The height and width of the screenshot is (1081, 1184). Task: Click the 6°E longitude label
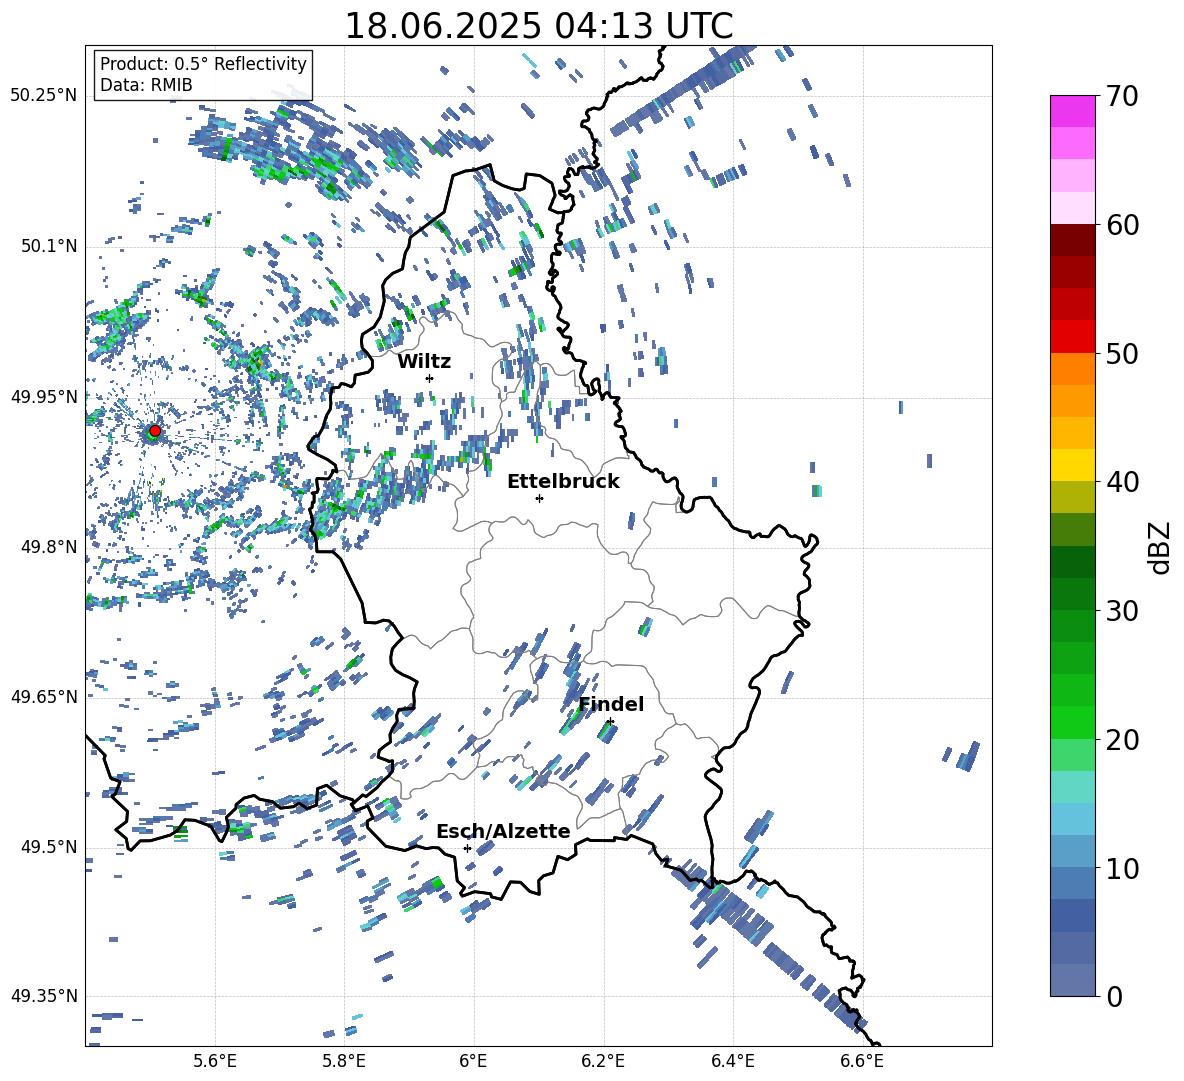[473, 1061]
